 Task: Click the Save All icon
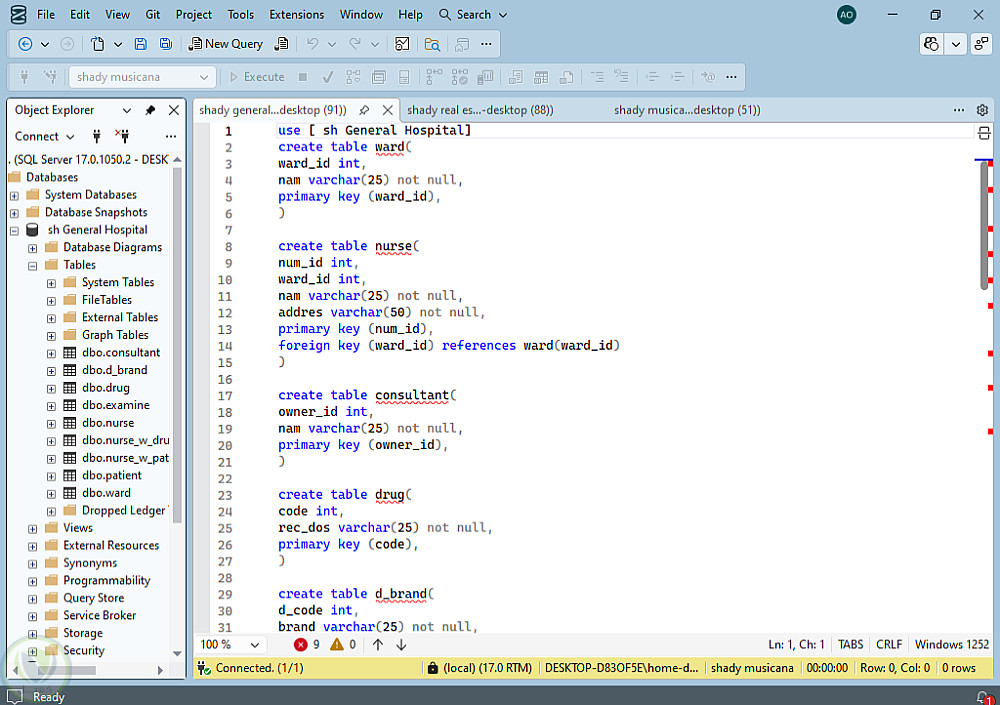165,44
